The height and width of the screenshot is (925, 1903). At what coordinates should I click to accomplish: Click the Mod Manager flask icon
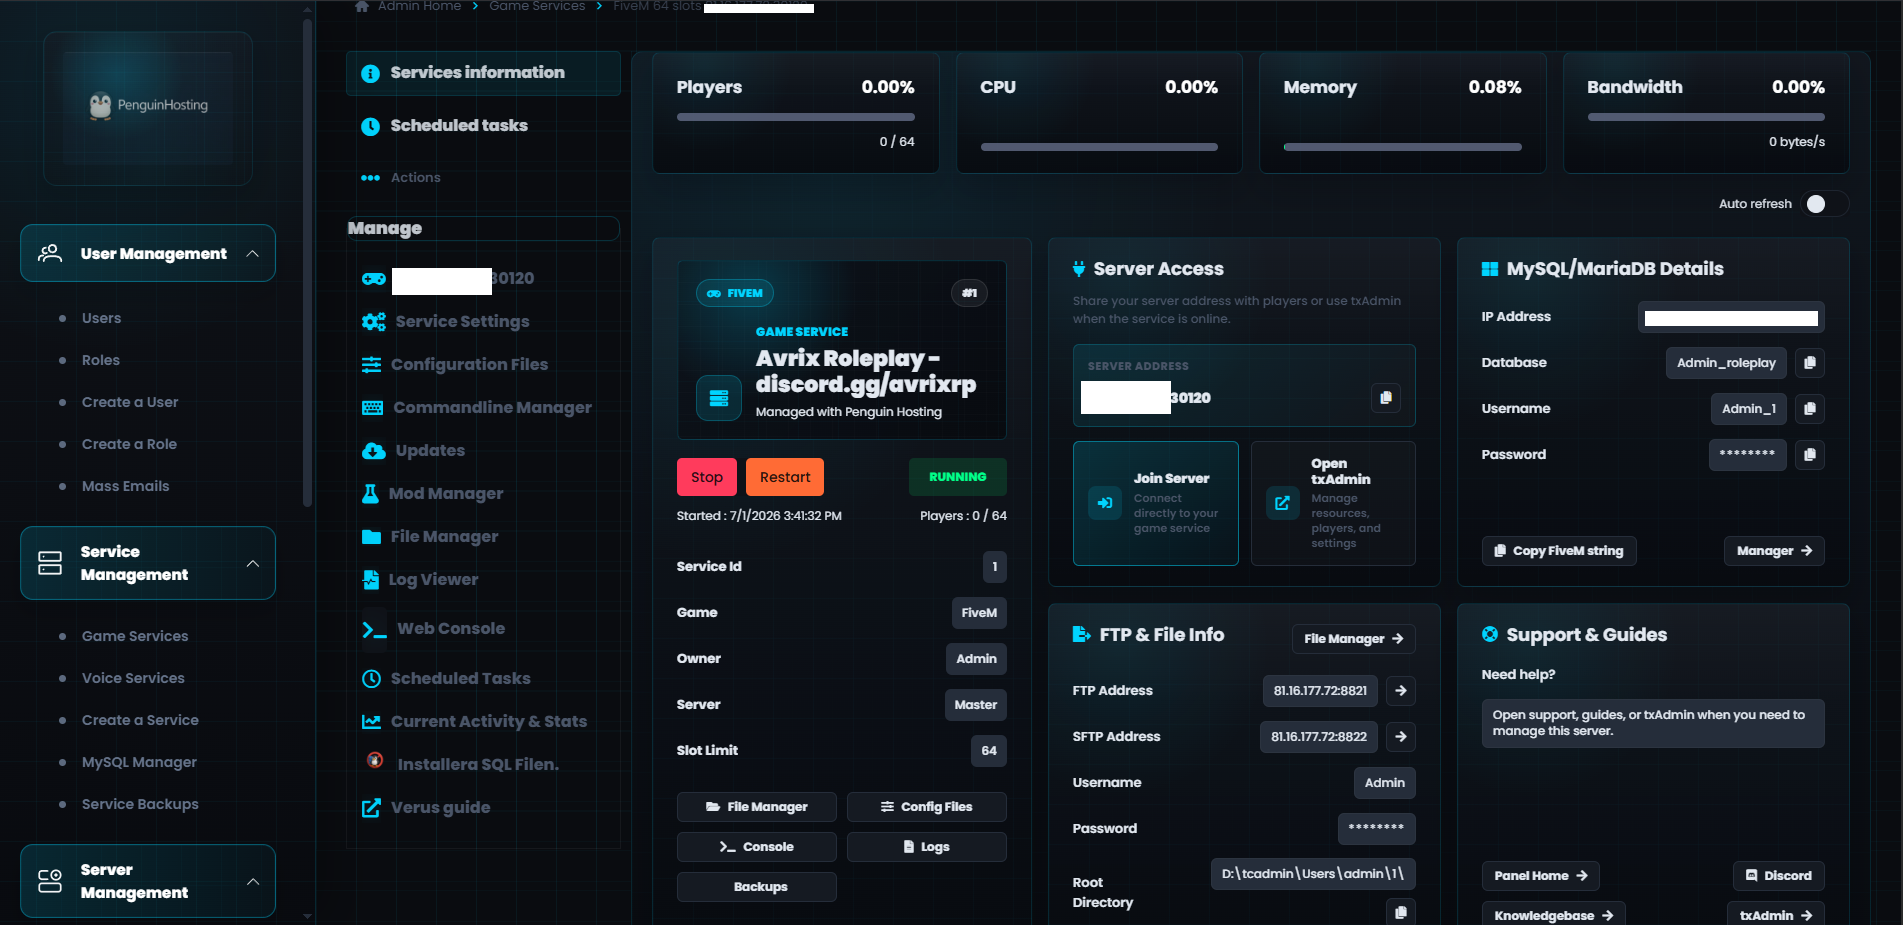coord(370,494)
